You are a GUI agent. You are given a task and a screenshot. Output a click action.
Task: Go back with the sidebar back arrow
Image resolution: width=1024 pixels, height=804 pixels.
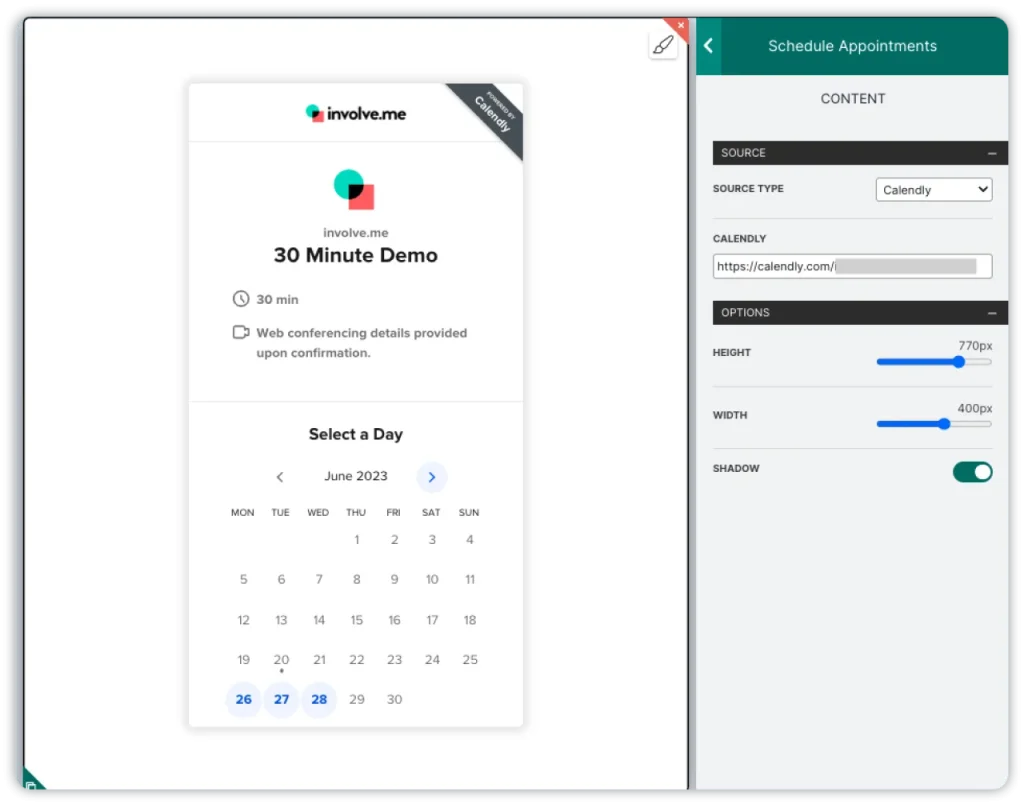(x=709, y=46)
